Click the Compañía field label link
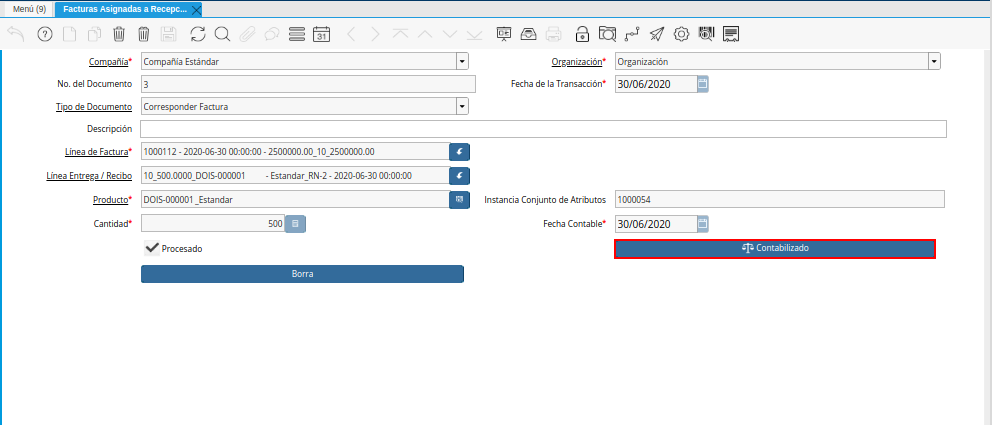This screenshot has height=425, width=992. coord(108,62)
